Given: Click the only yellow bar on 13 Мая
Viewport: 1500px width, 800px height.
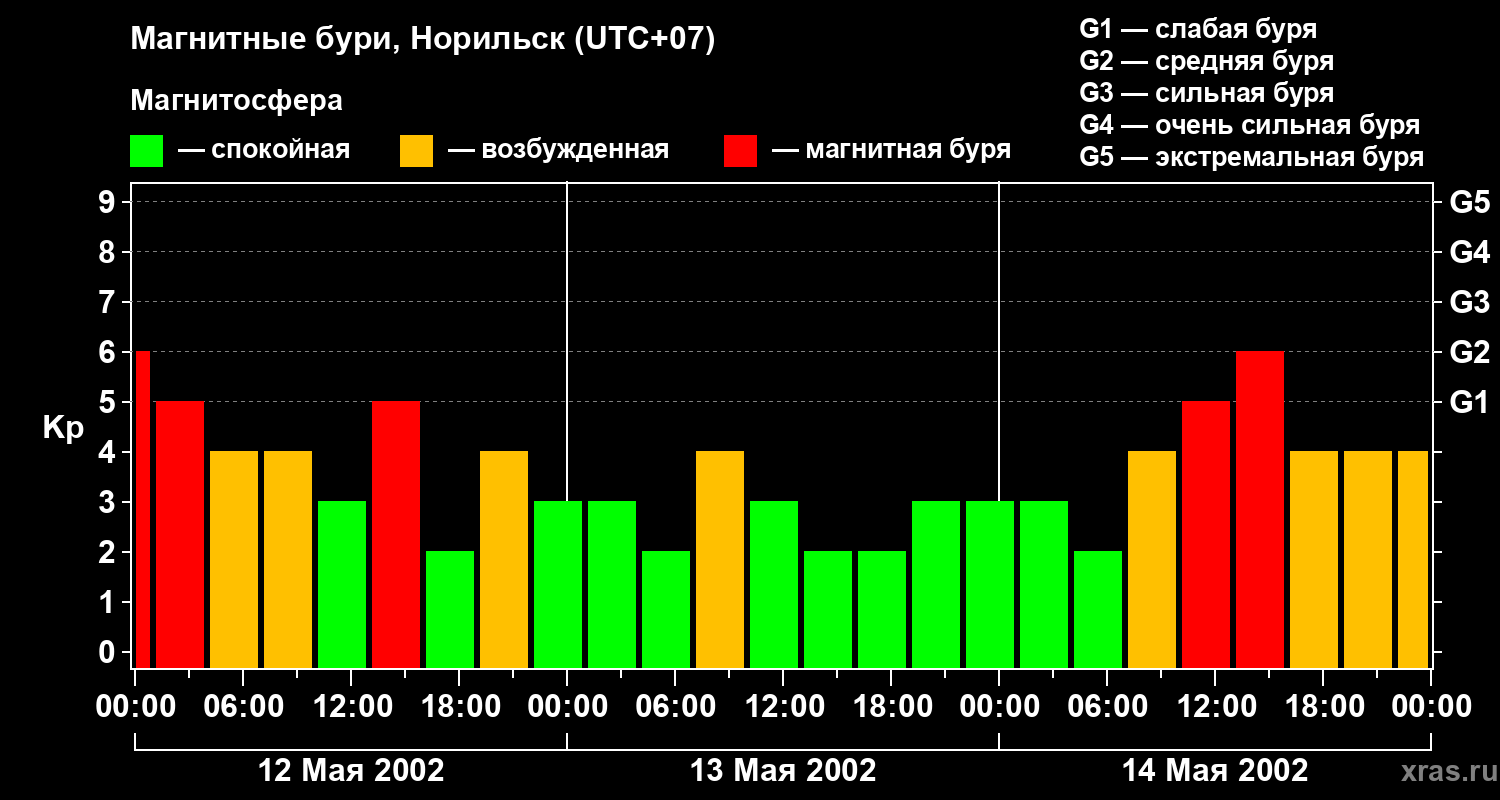Looking at the screenshot, I should pyautogui.click(x=720, y=560).
